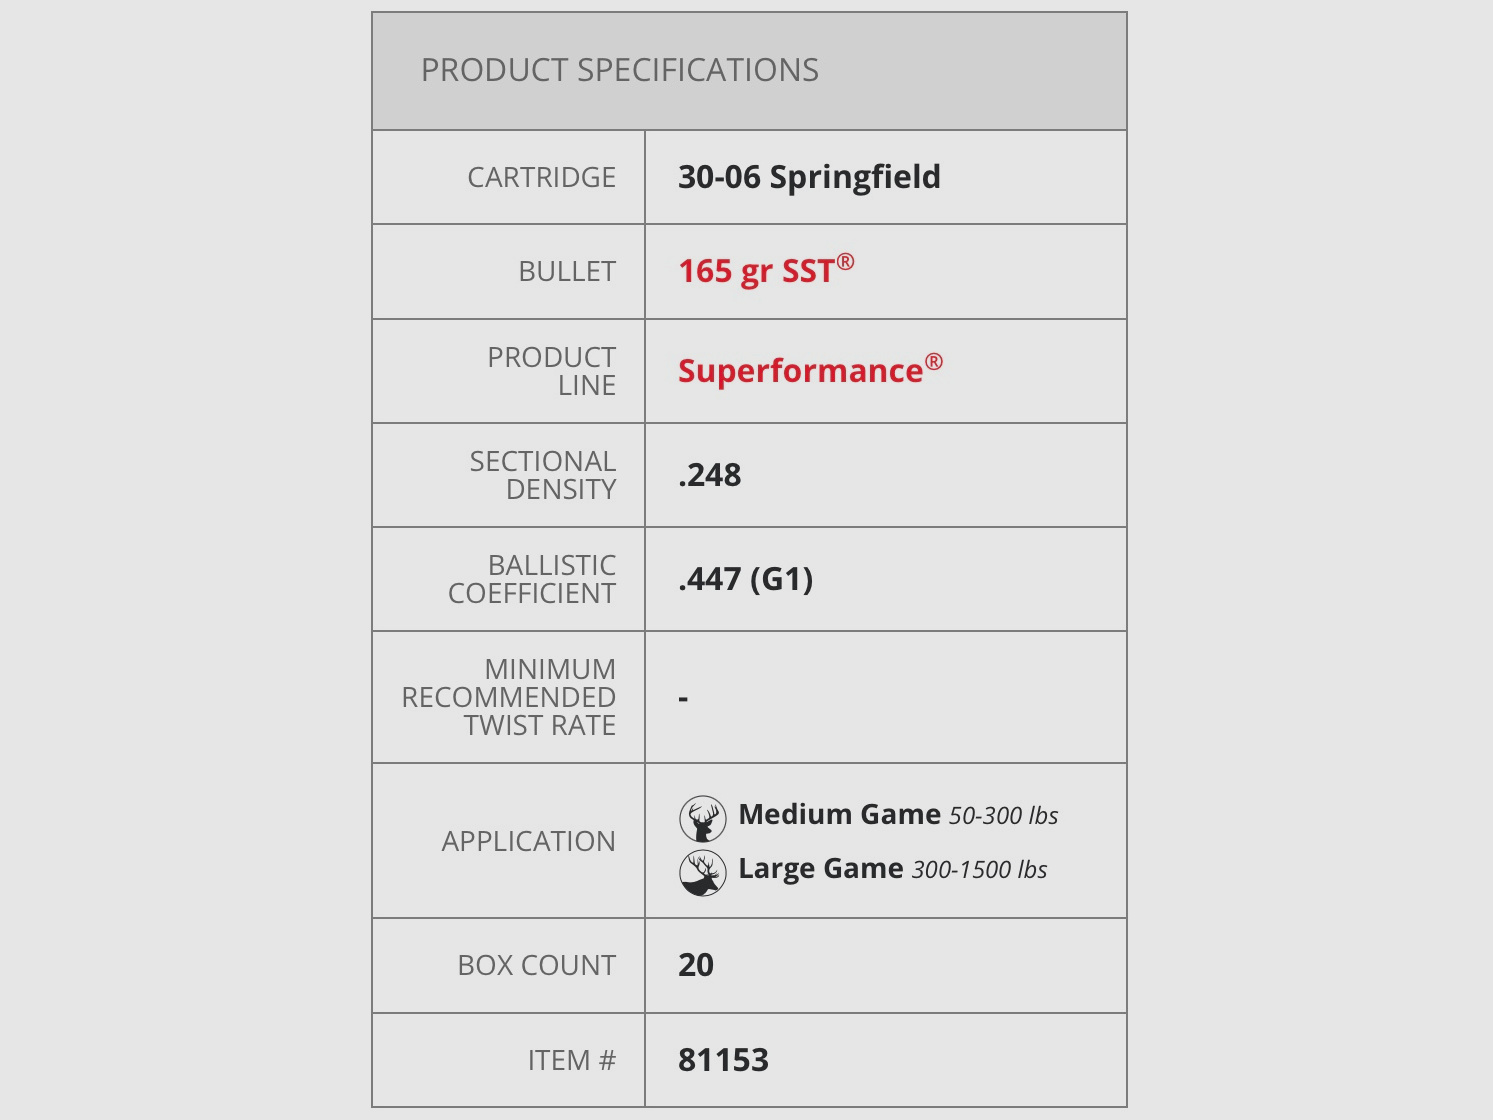1493x1120 pixels.
Task: Click the Item # row label
Action: coord(571,1060)
